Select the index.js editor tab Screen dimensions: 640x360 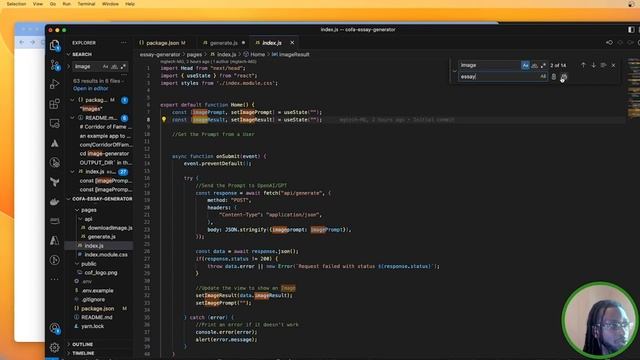[x=271, y=43]
